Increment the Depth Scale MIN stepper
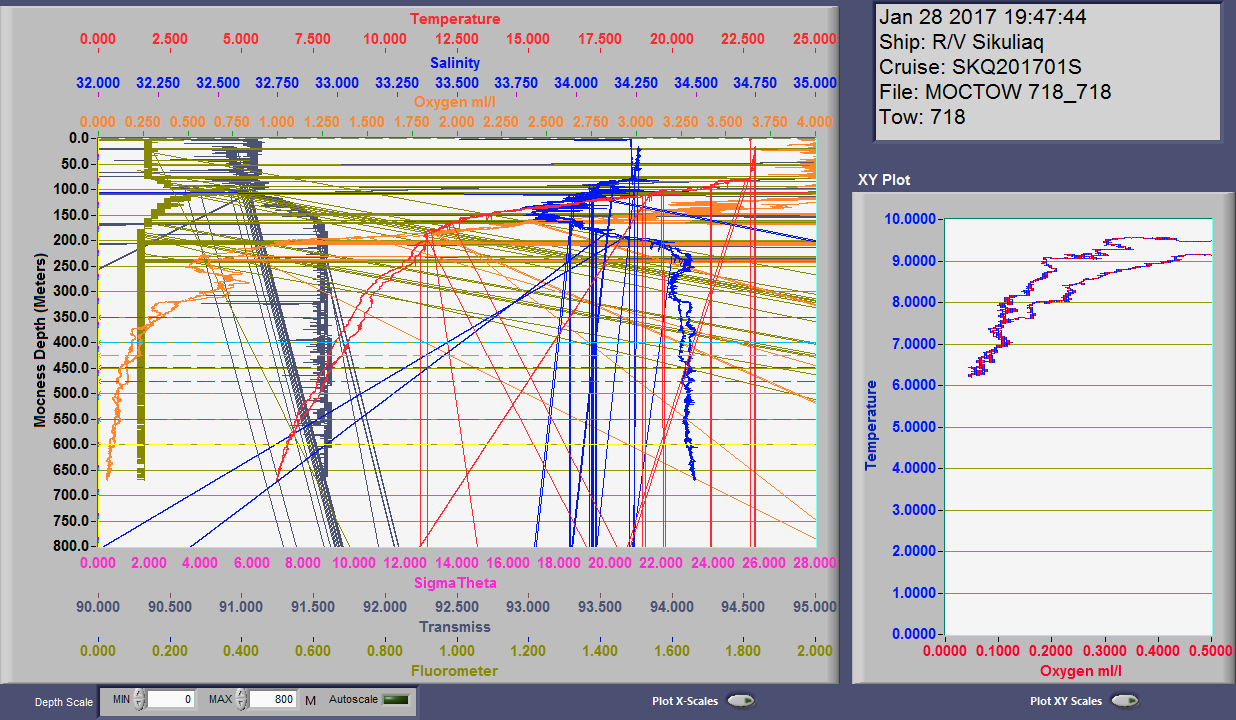The height and width of the screenshot is (720, 1236). point(139,695)
